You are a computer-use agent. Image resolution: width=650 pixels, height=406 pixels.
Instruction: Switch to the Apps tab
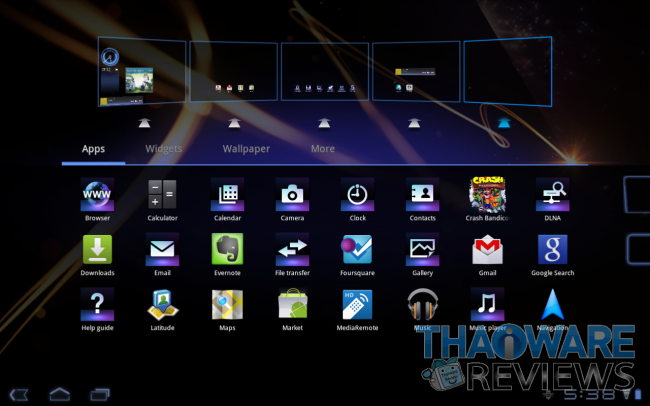93,149
